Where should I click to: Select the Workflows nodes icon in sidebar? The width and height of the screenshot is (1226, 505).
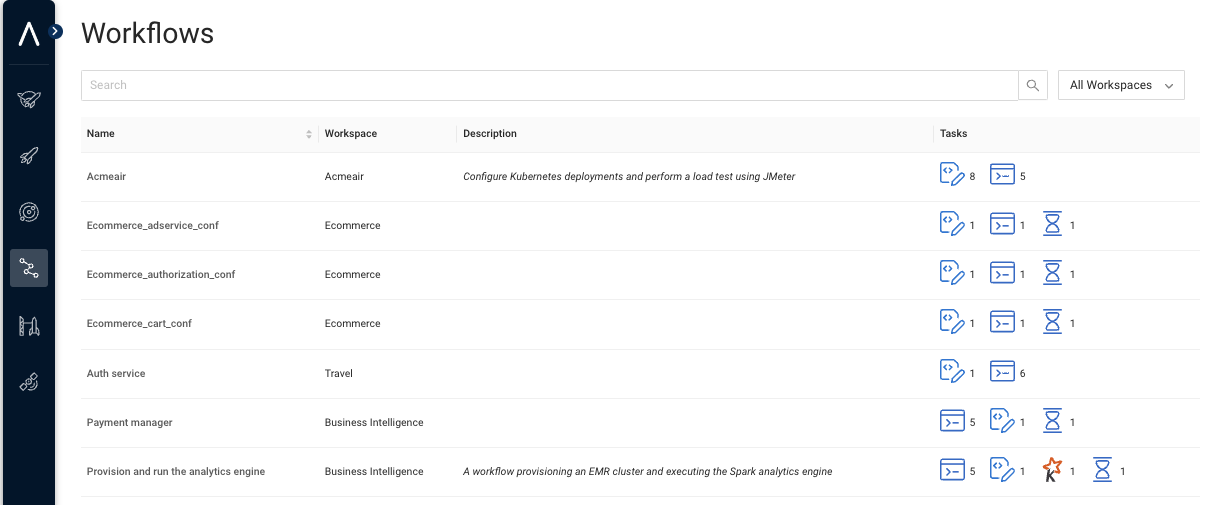tap(29, 268)
